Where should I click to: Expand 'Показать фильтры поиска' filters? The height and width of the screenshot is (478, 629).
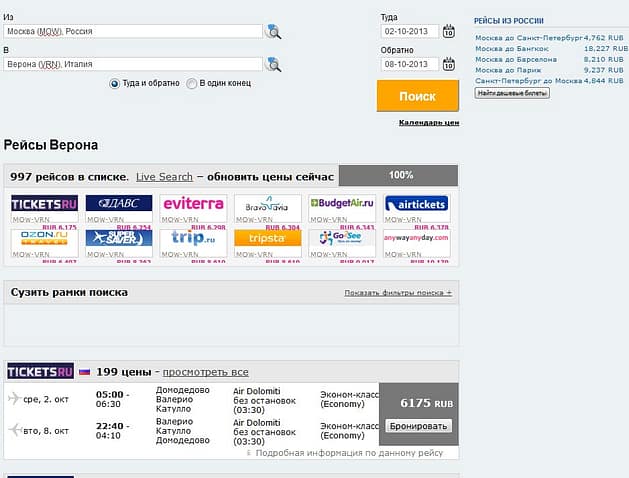point(397,293)
